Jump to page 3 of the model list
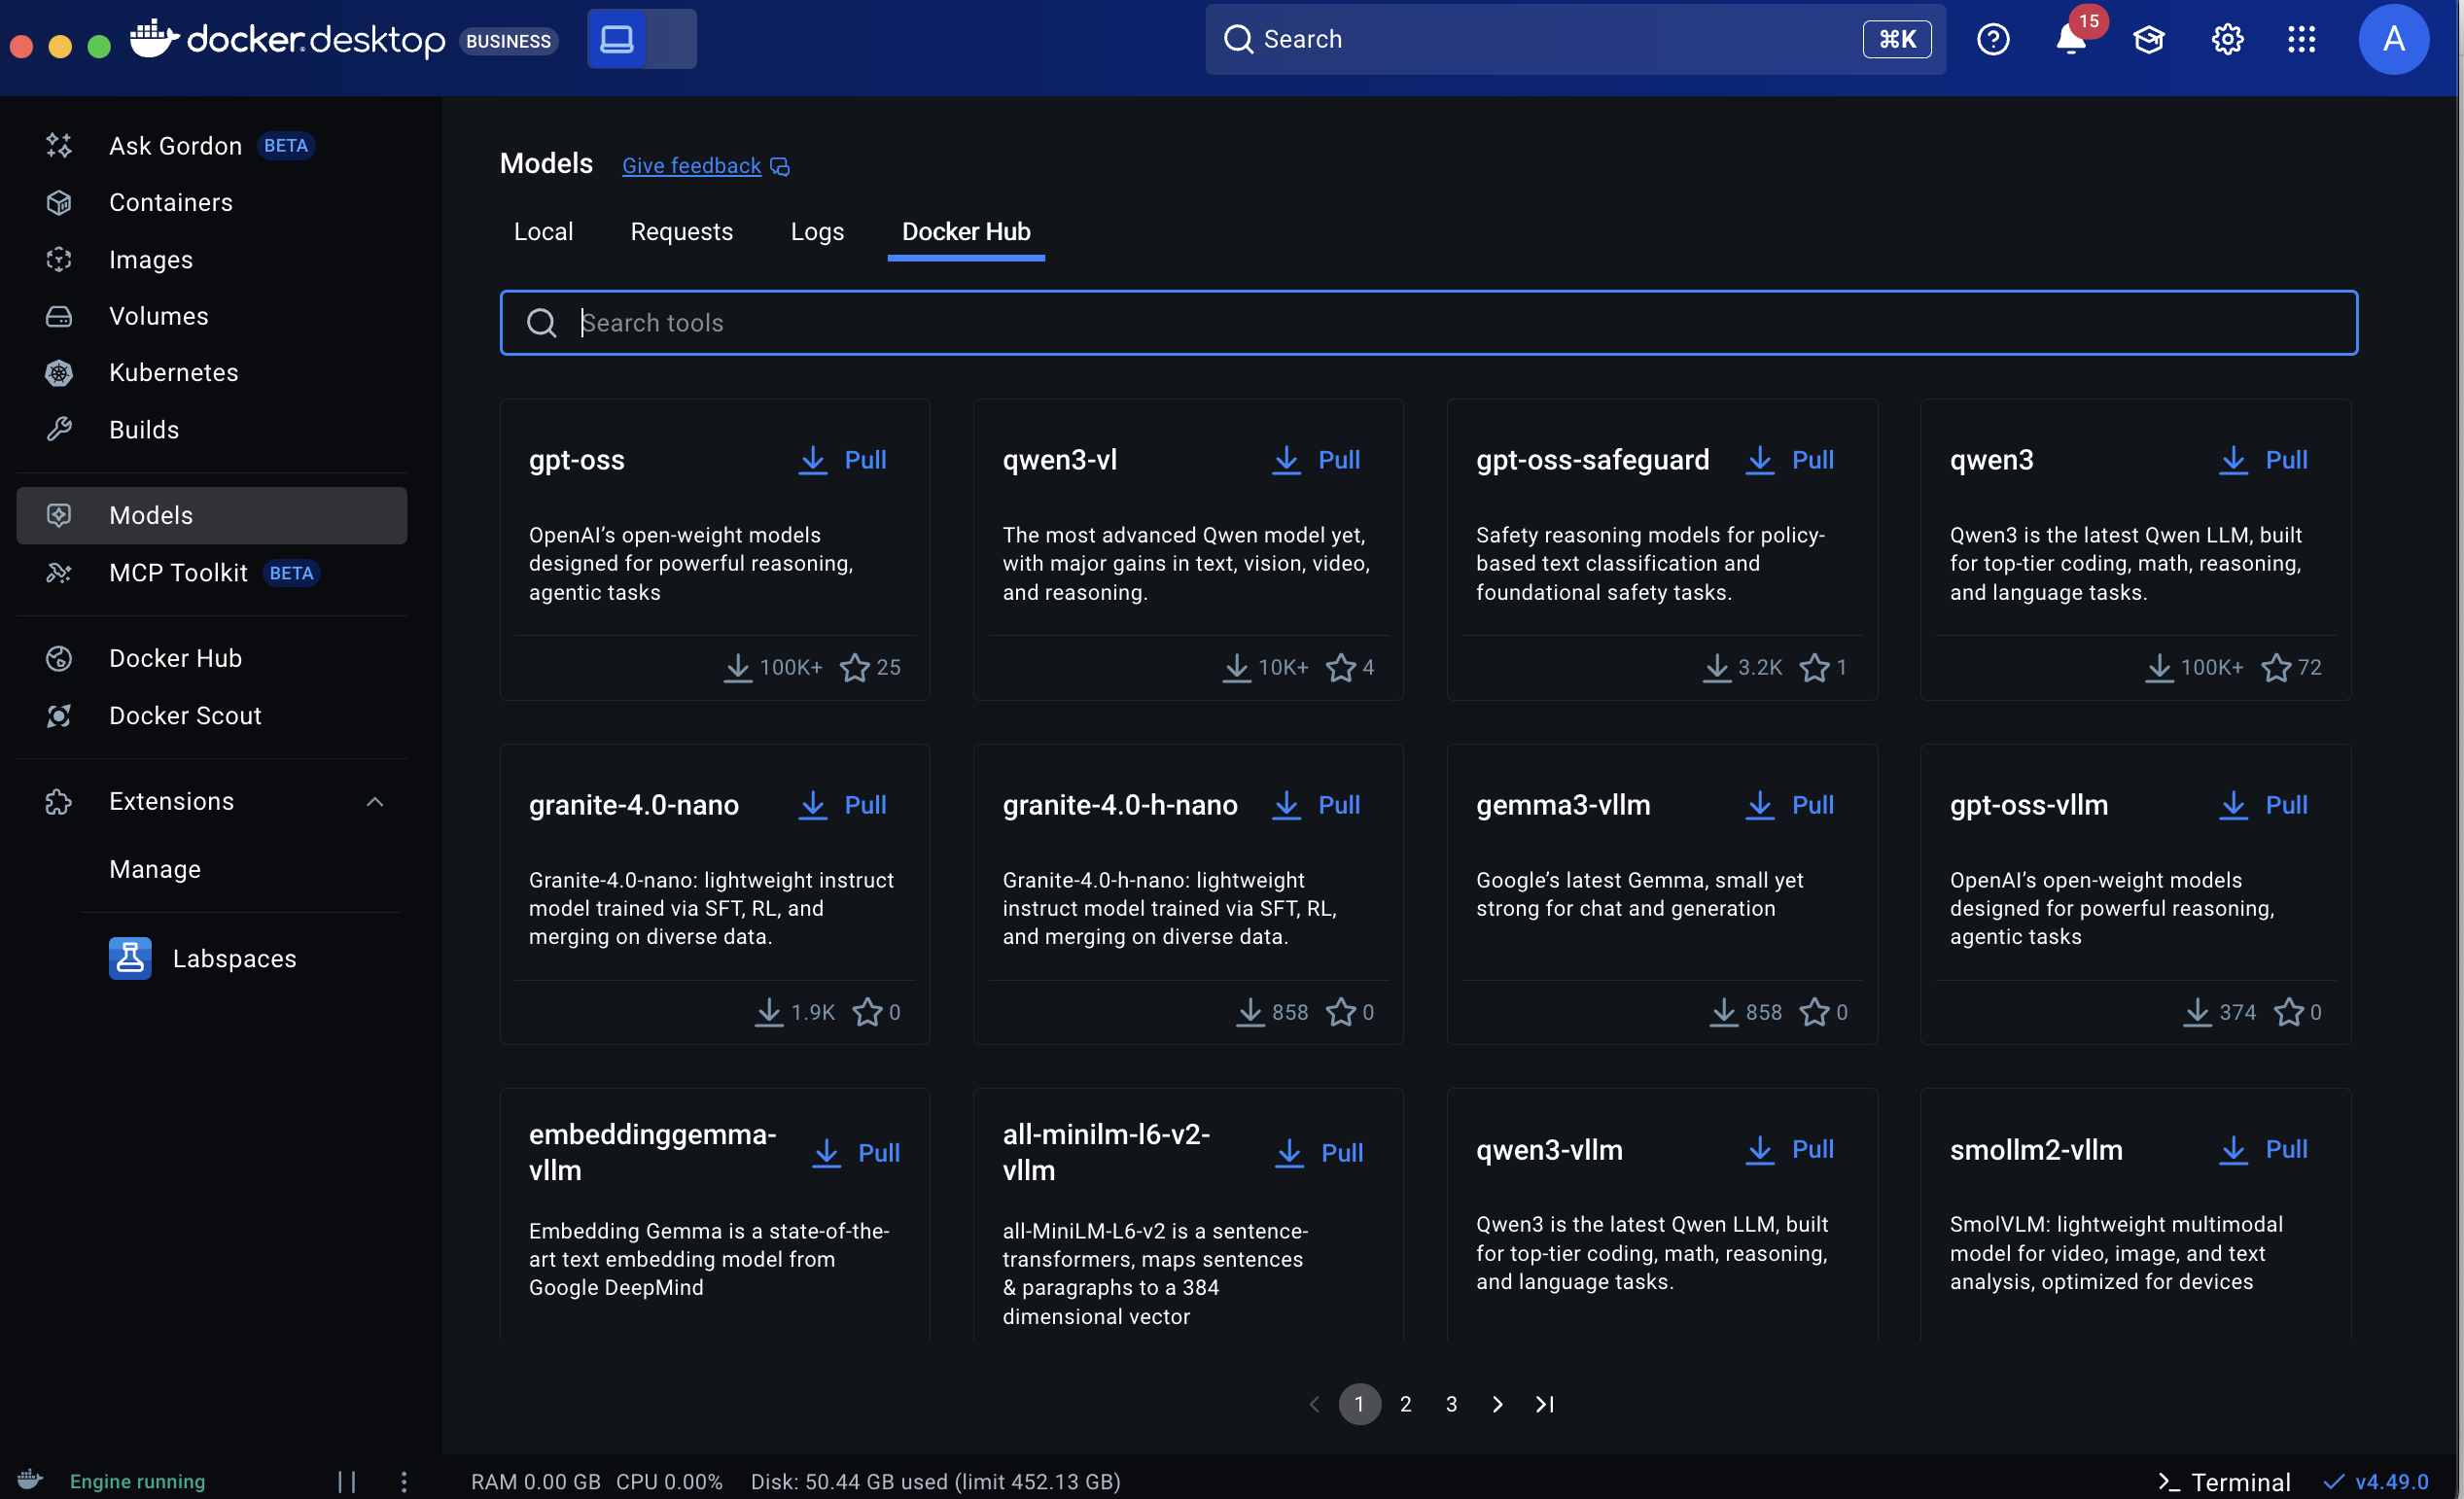Image resolution: width=2464 pixels, height=1499 pixels. tap(1451, 1404)
